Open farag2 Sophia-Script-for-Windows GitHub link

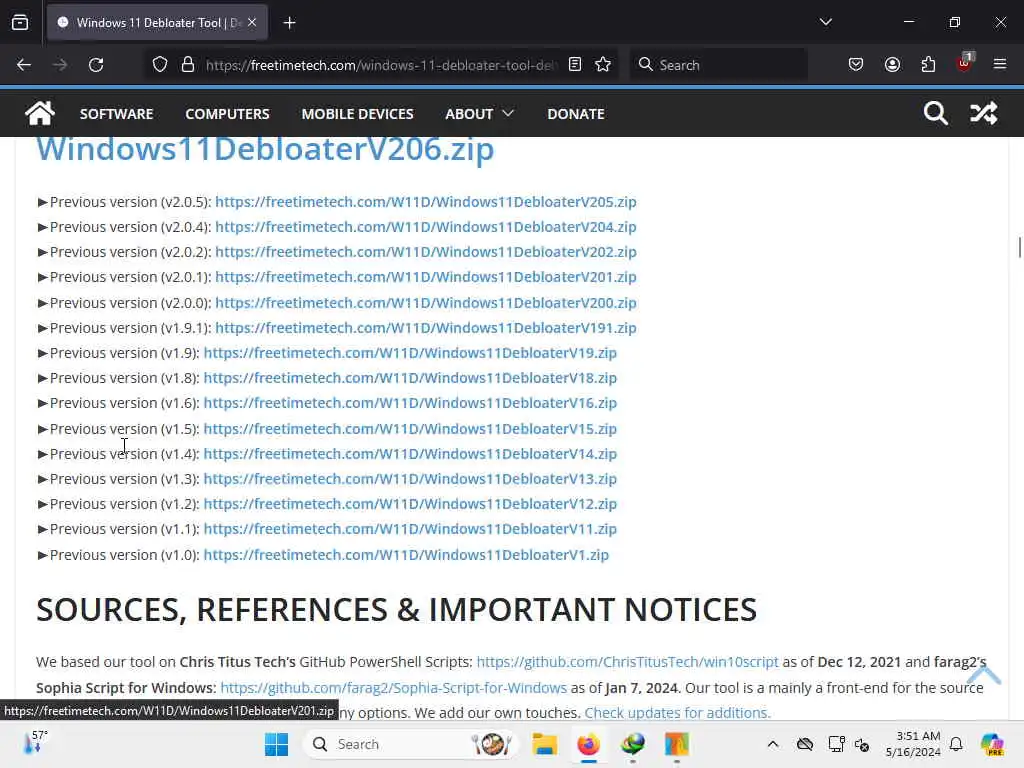click(x=393, y=688)
